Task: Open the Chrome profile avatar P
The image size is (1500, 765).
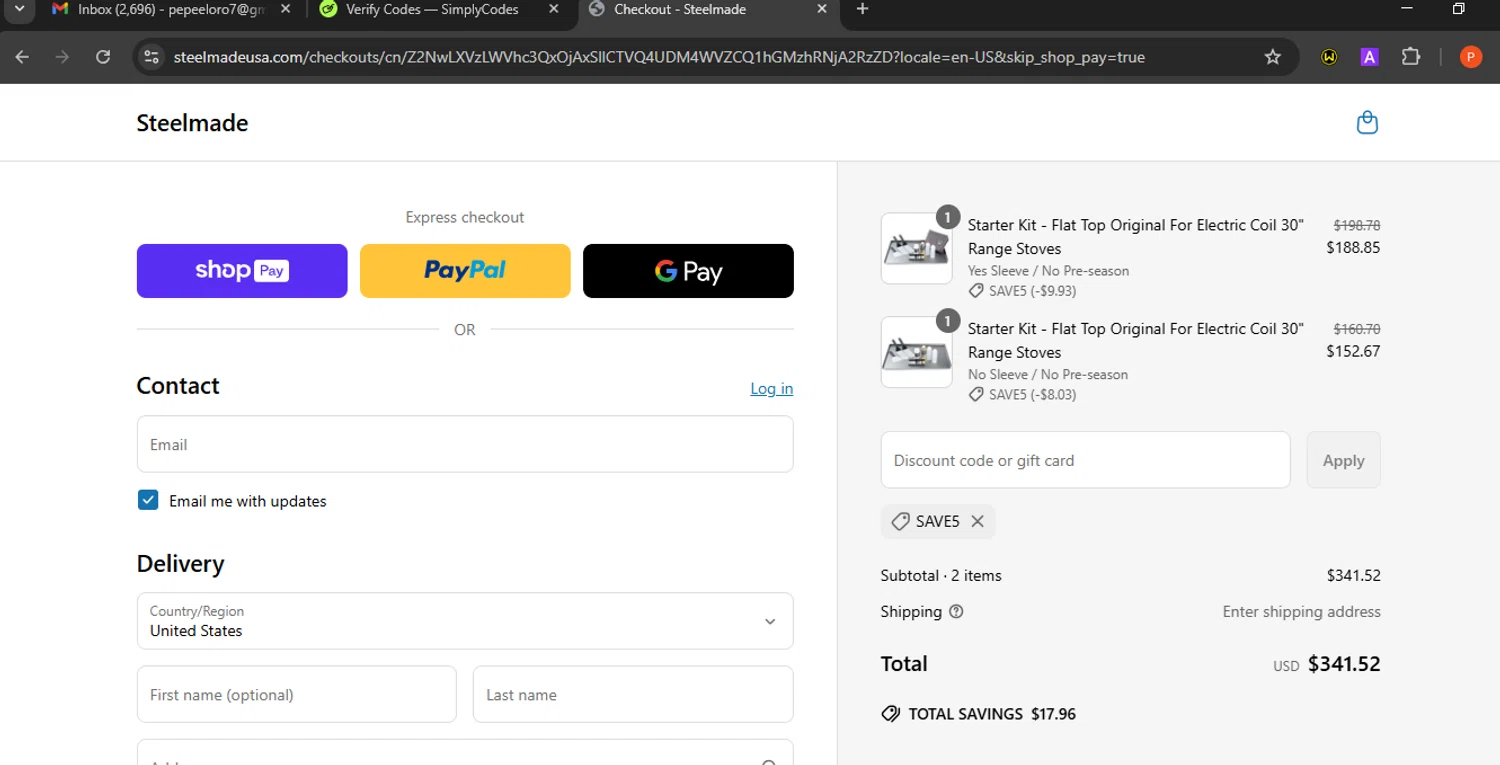Action: pyautogui.click(x=1470, y=57)
